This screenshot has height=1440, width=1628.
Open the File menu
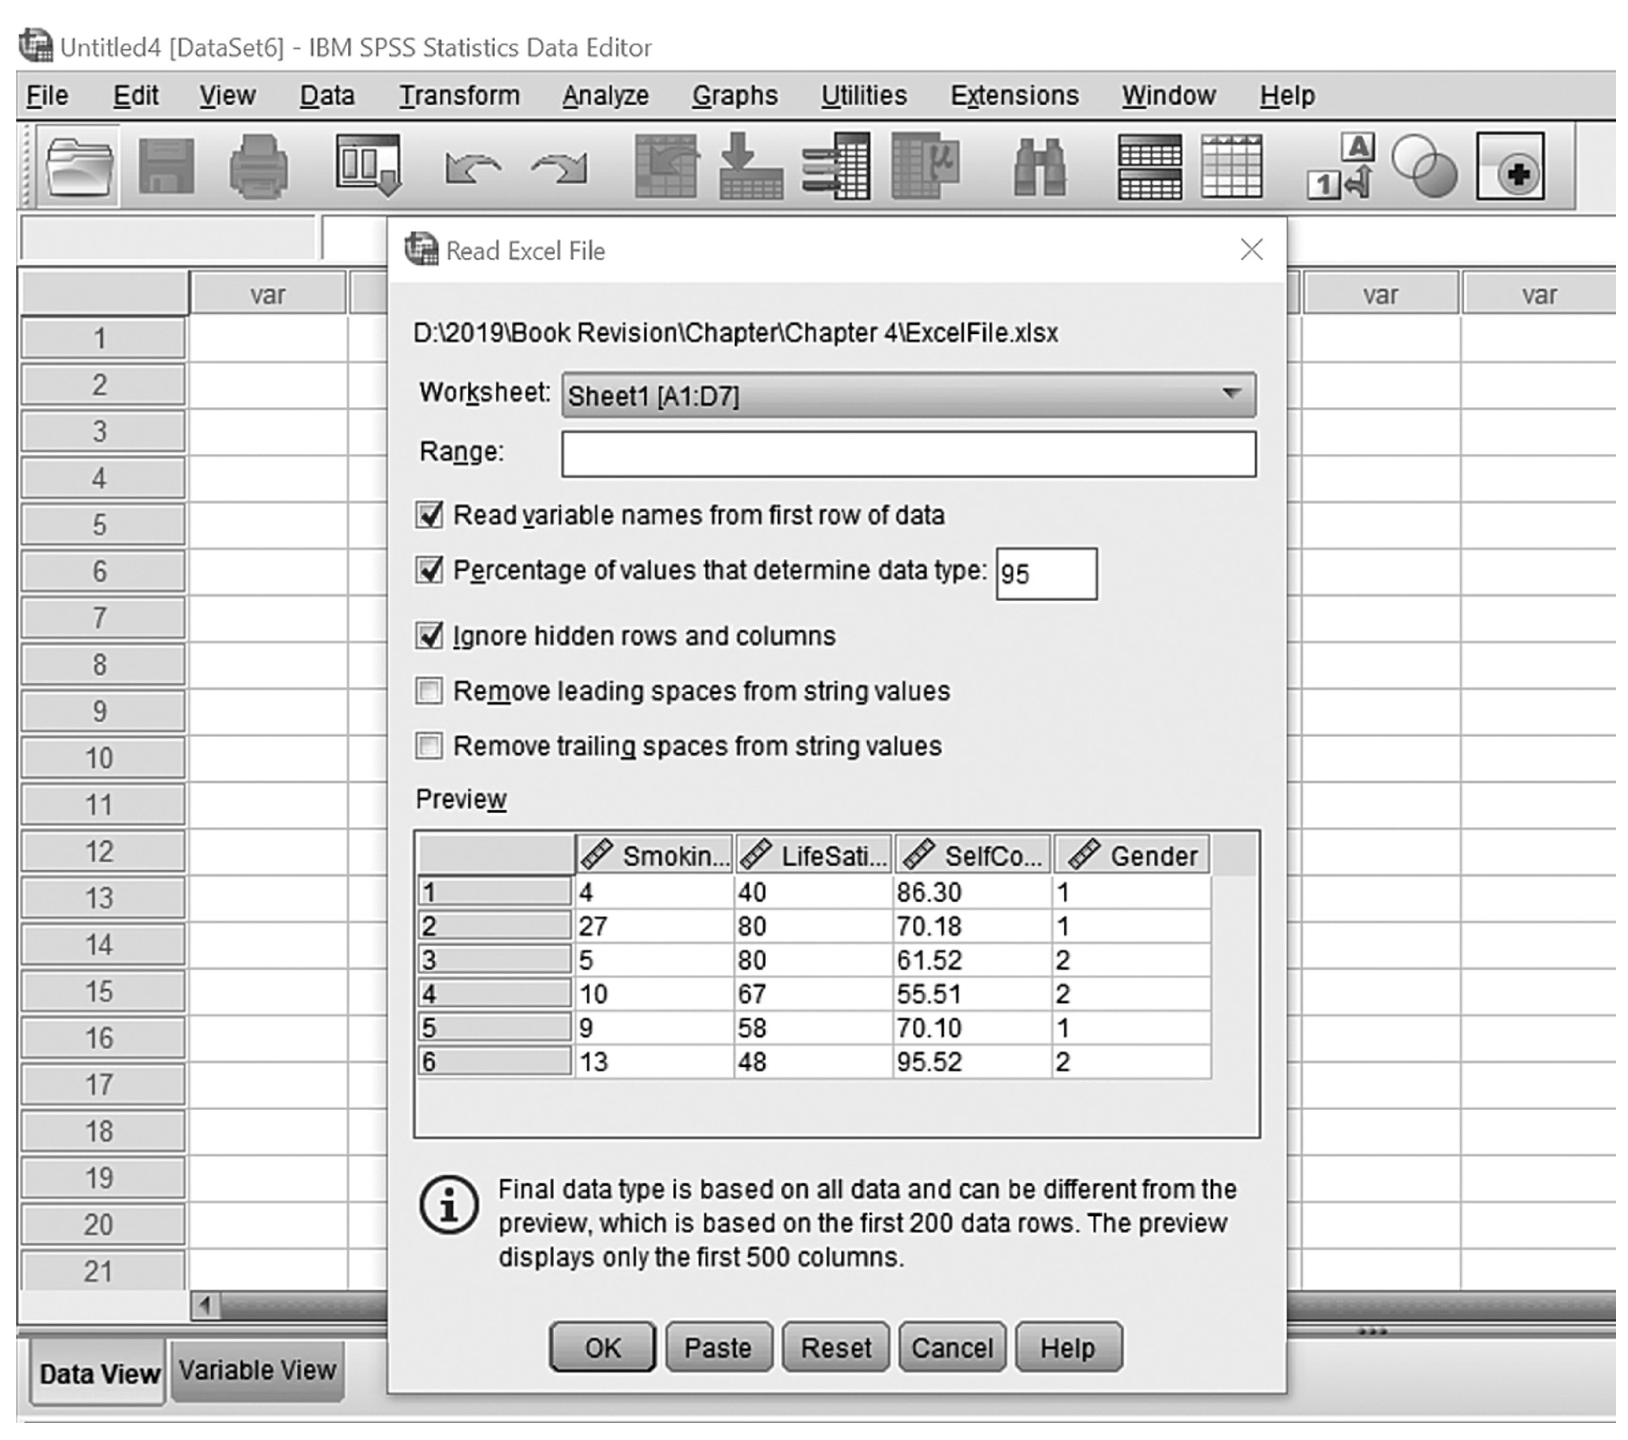point(47,95)
